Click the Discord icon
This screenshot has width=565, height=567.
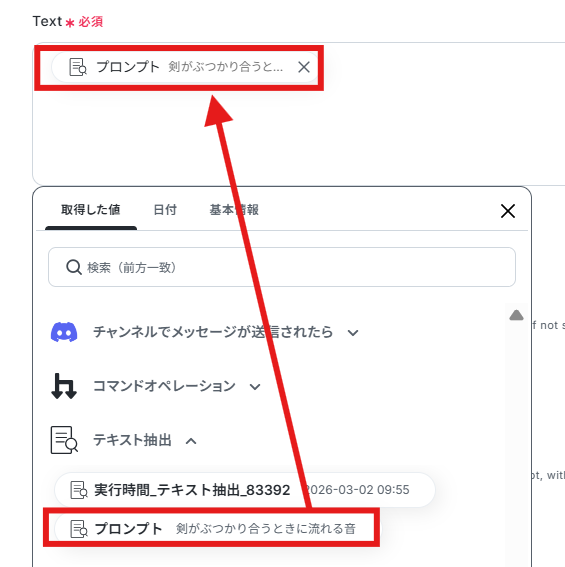click(x=64, y=332)
